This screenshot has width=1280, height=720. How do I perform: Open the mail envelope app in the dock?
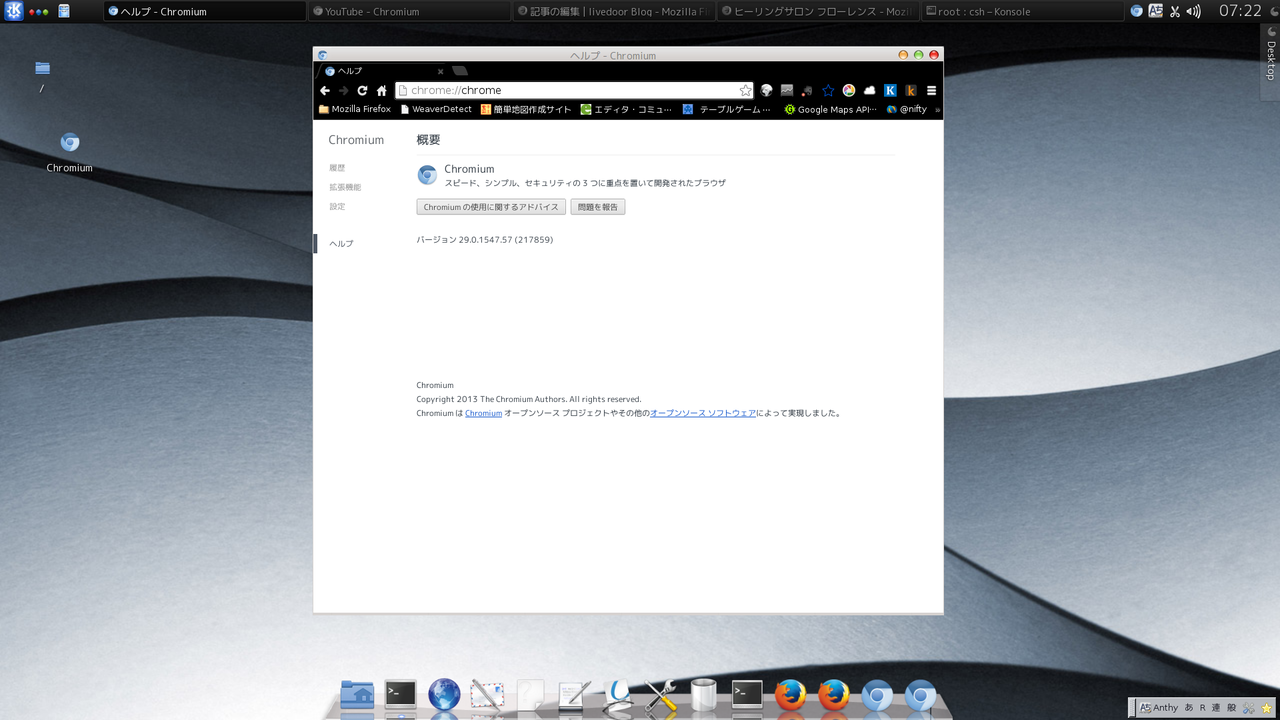487,694
